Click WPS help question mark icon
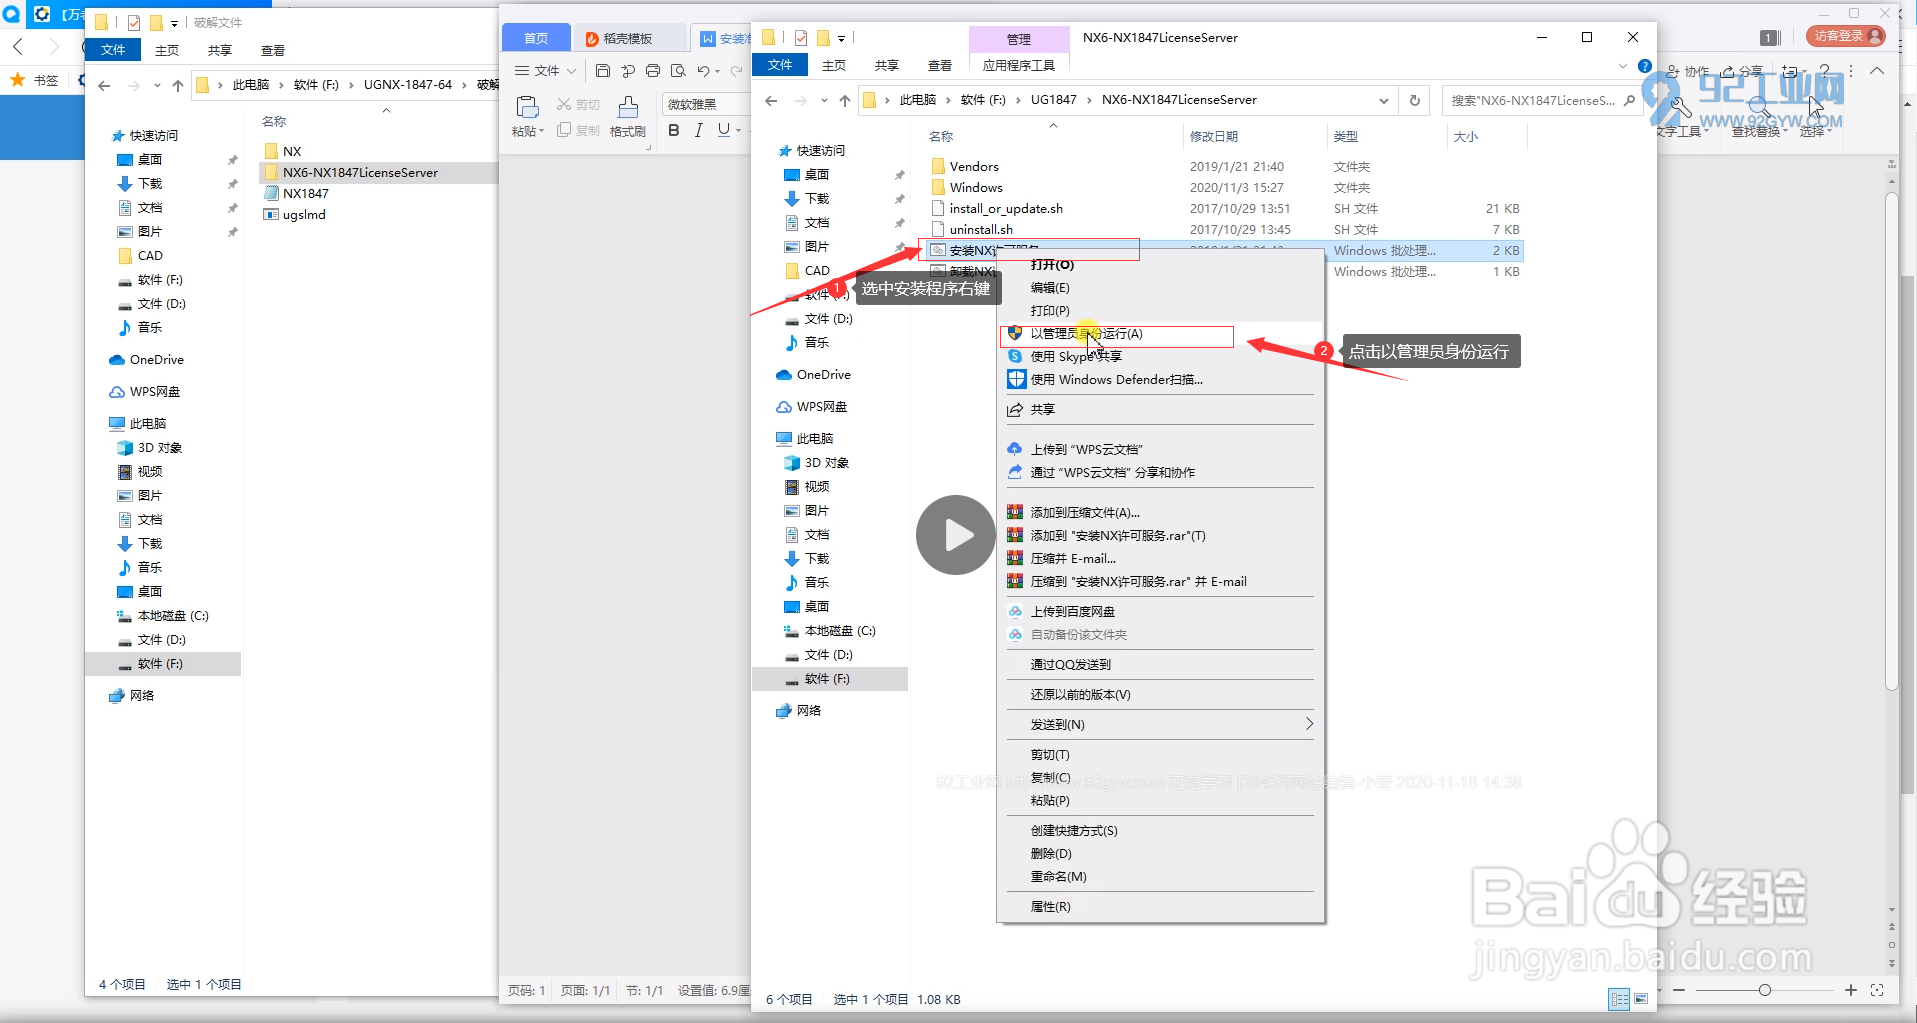Viewport: 1917px width, 1023px height. point(1825,71)
